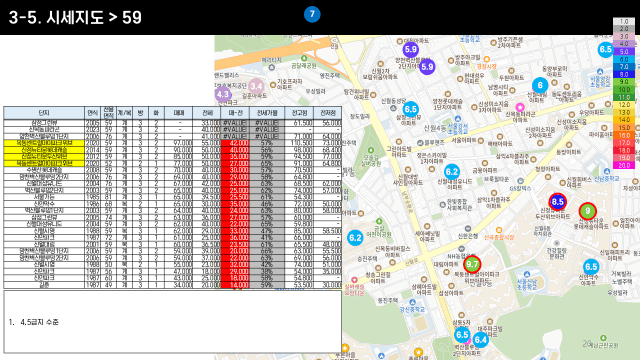640x360 pixels.
Task: Click the light blue 6 map marker
Action: [x=540, y=85]
